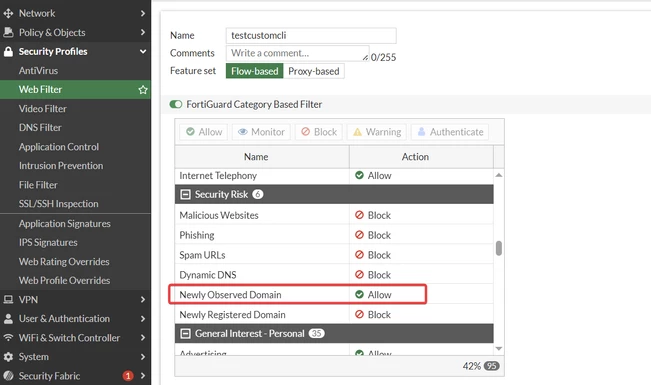This screenshot has width=651, height=385.
Task: Click the Block icon for Malicious Websites
Action: pyautogui.click(x=360, y=215)
